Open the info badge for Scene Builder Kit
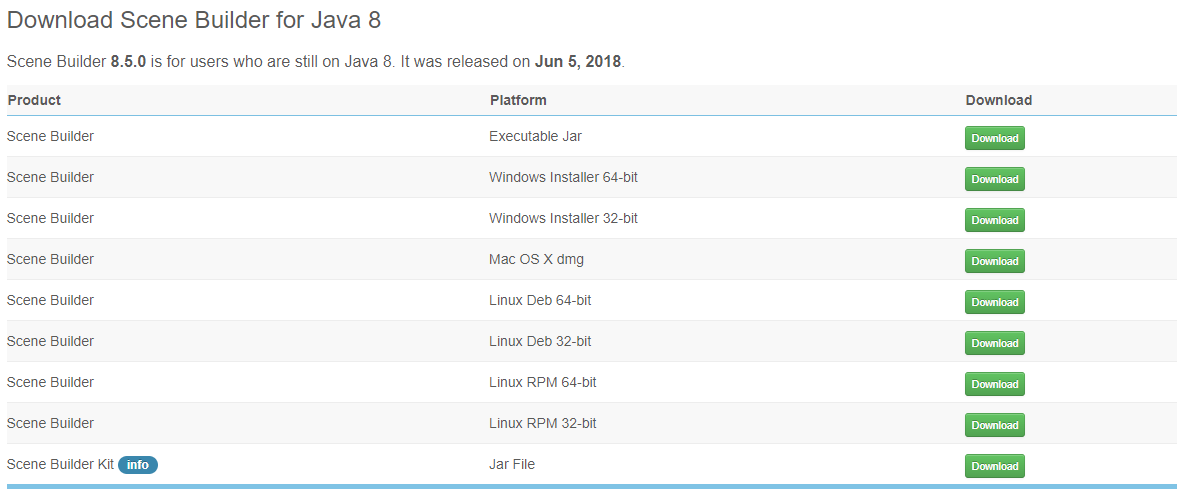Viewport: 1186px width, 496px height. [138, 465]
